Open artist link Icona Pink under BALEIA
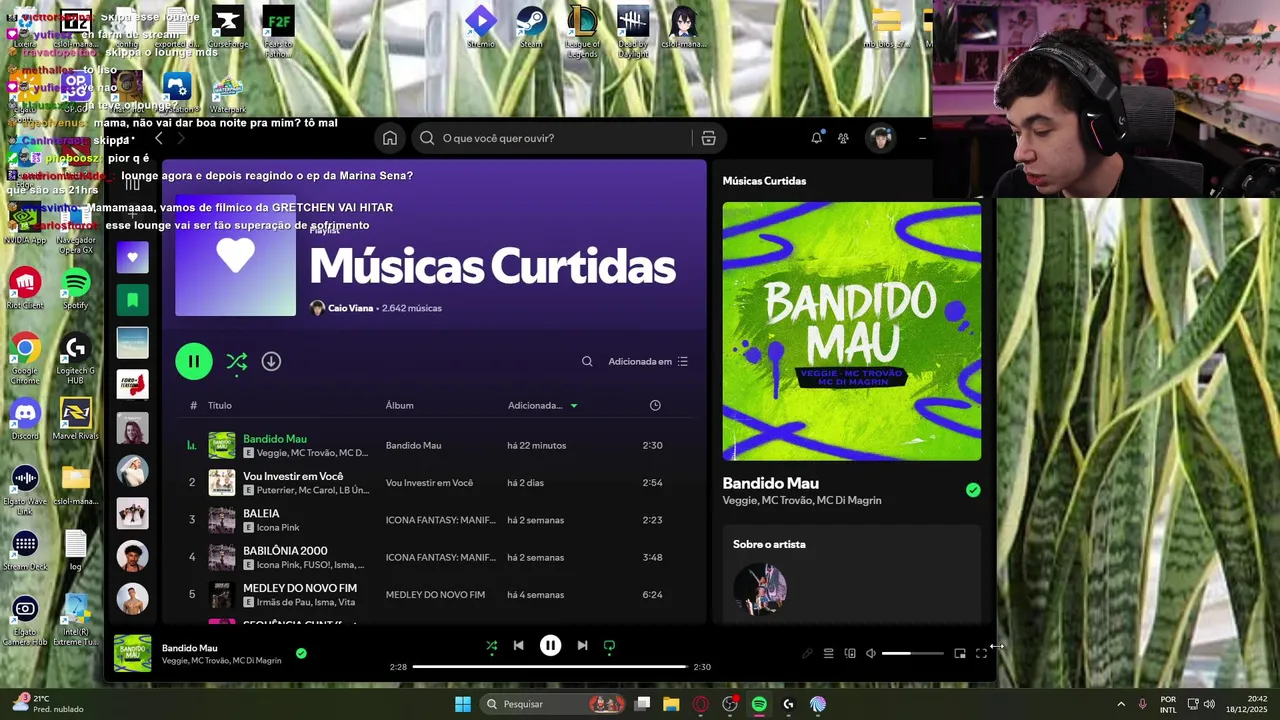The image size is (1280, 720). (278, 527)
